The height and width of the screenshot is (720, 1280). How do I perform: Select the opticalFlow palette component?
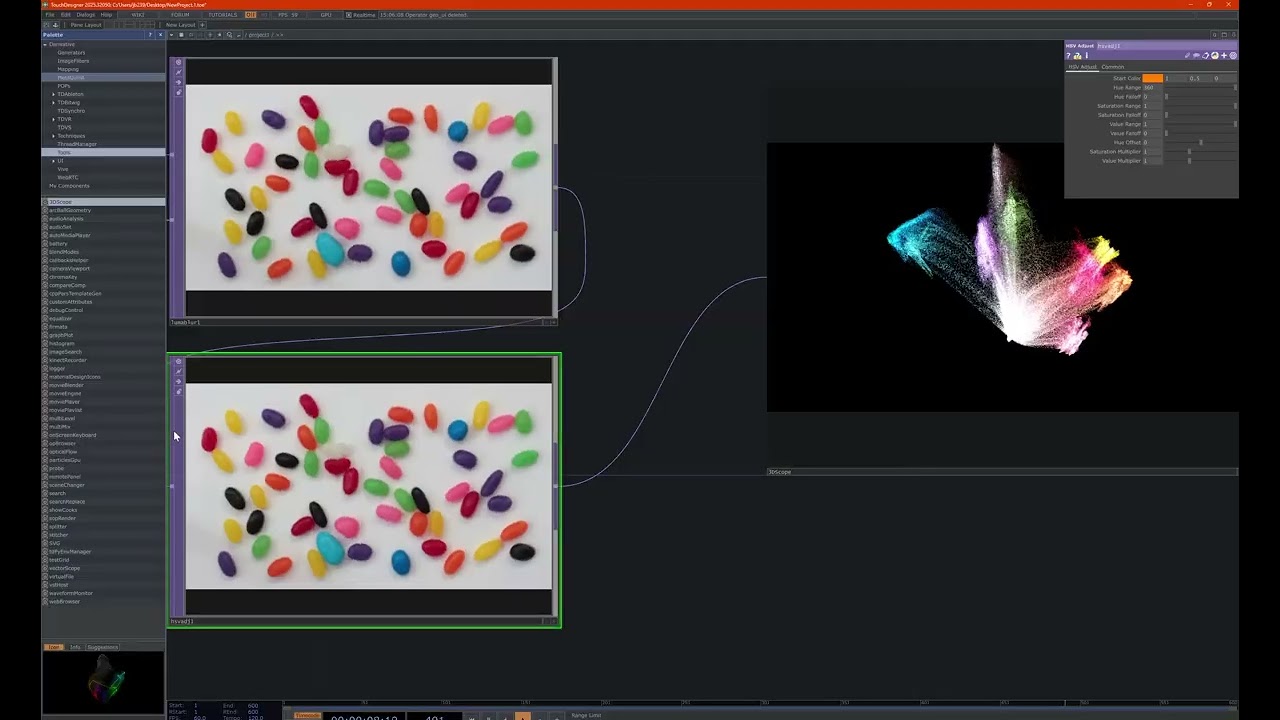click(62, 451)
